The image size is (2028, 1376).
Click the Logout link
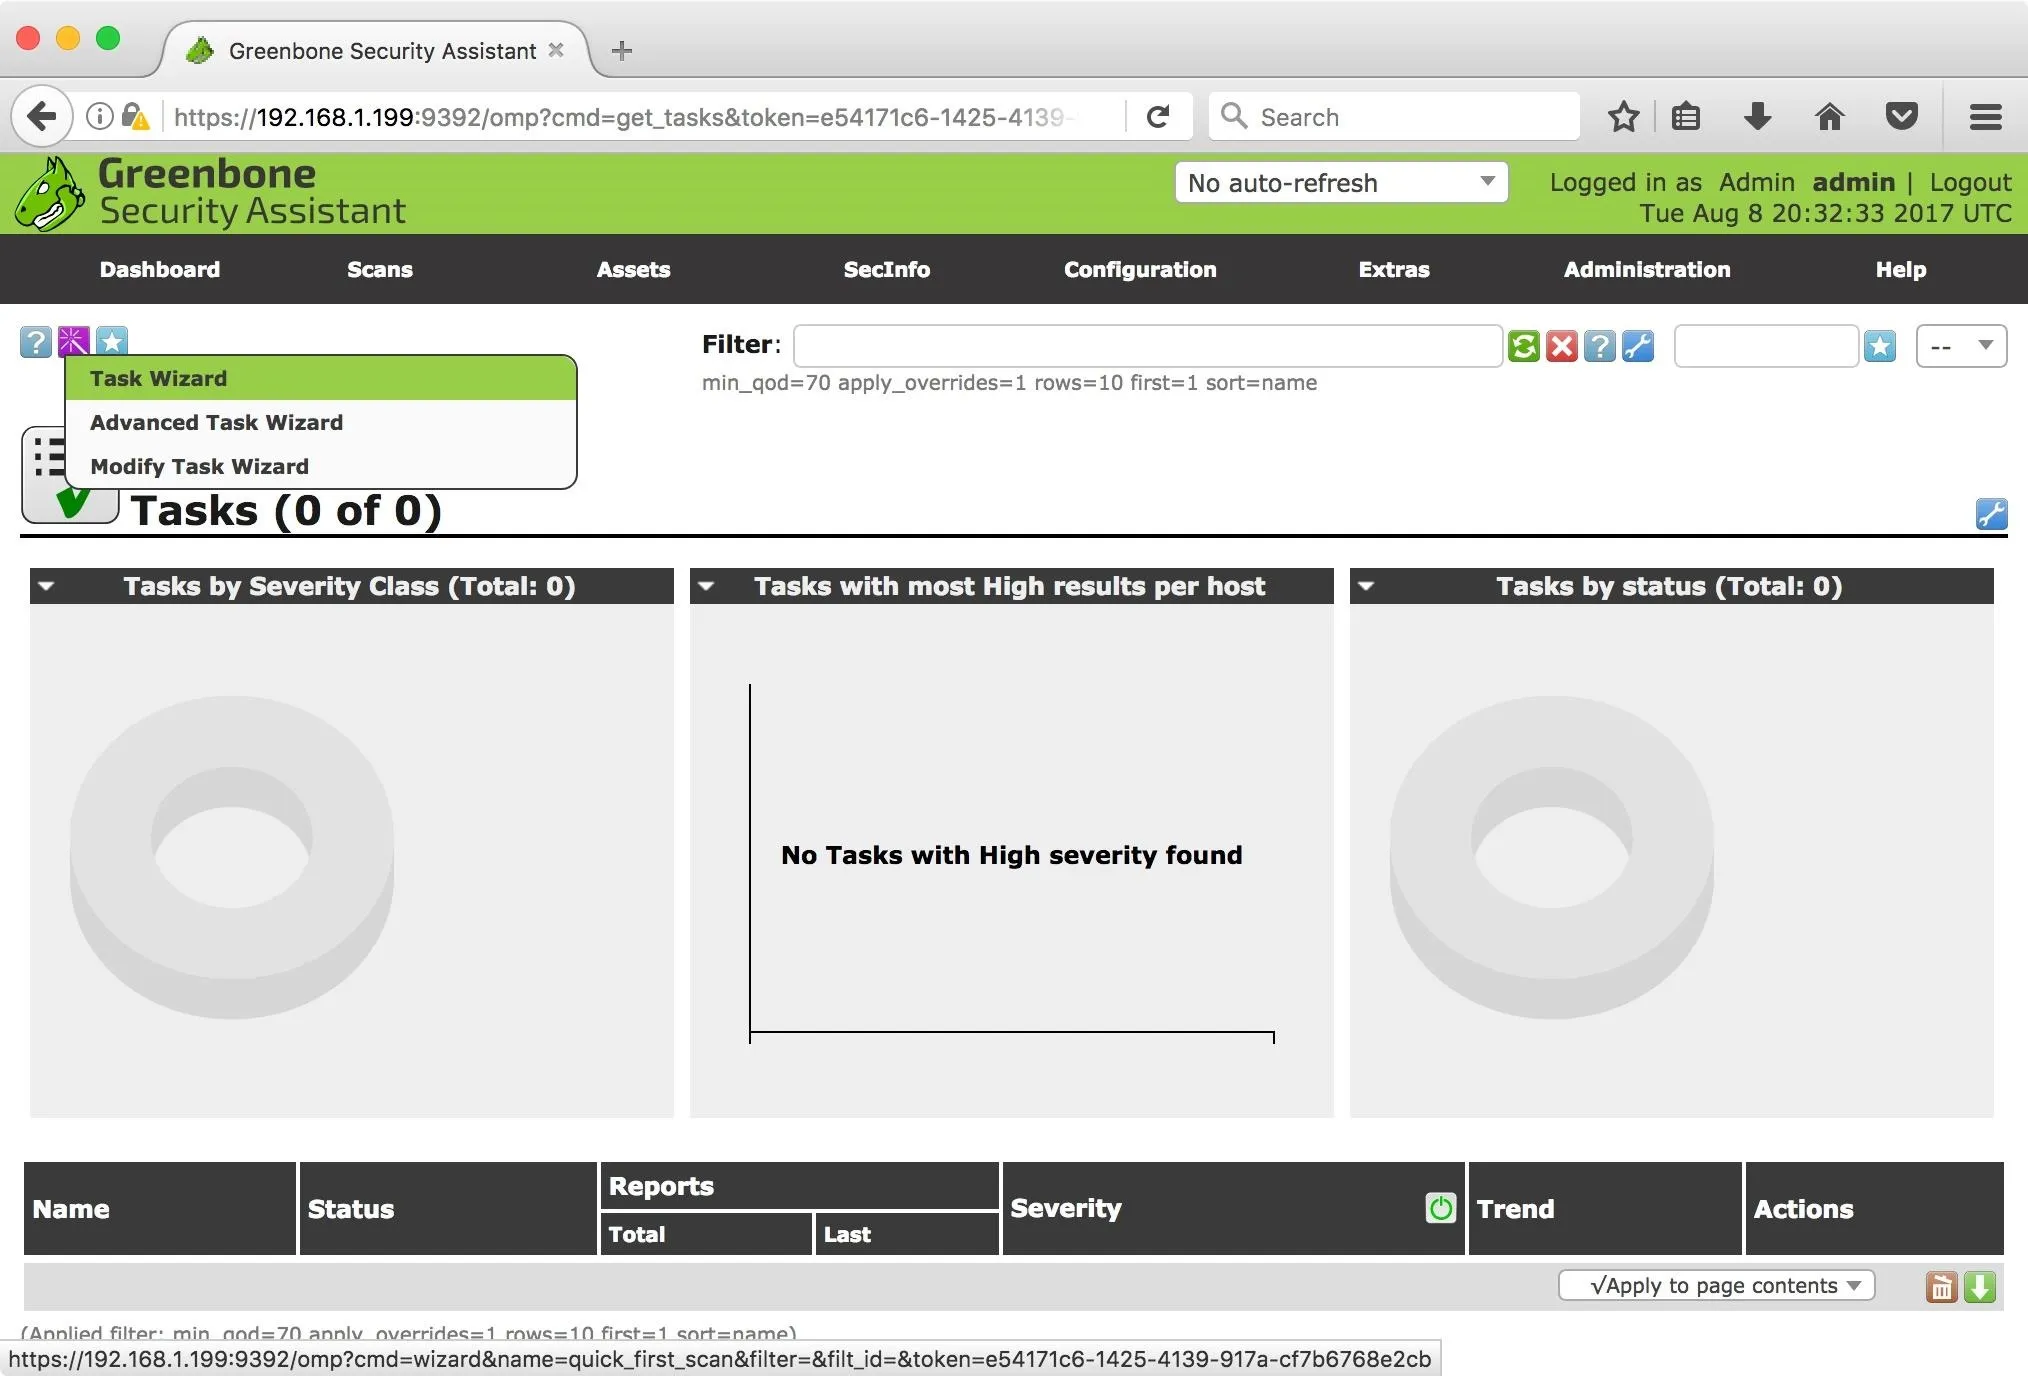(x=1970, y=182)
